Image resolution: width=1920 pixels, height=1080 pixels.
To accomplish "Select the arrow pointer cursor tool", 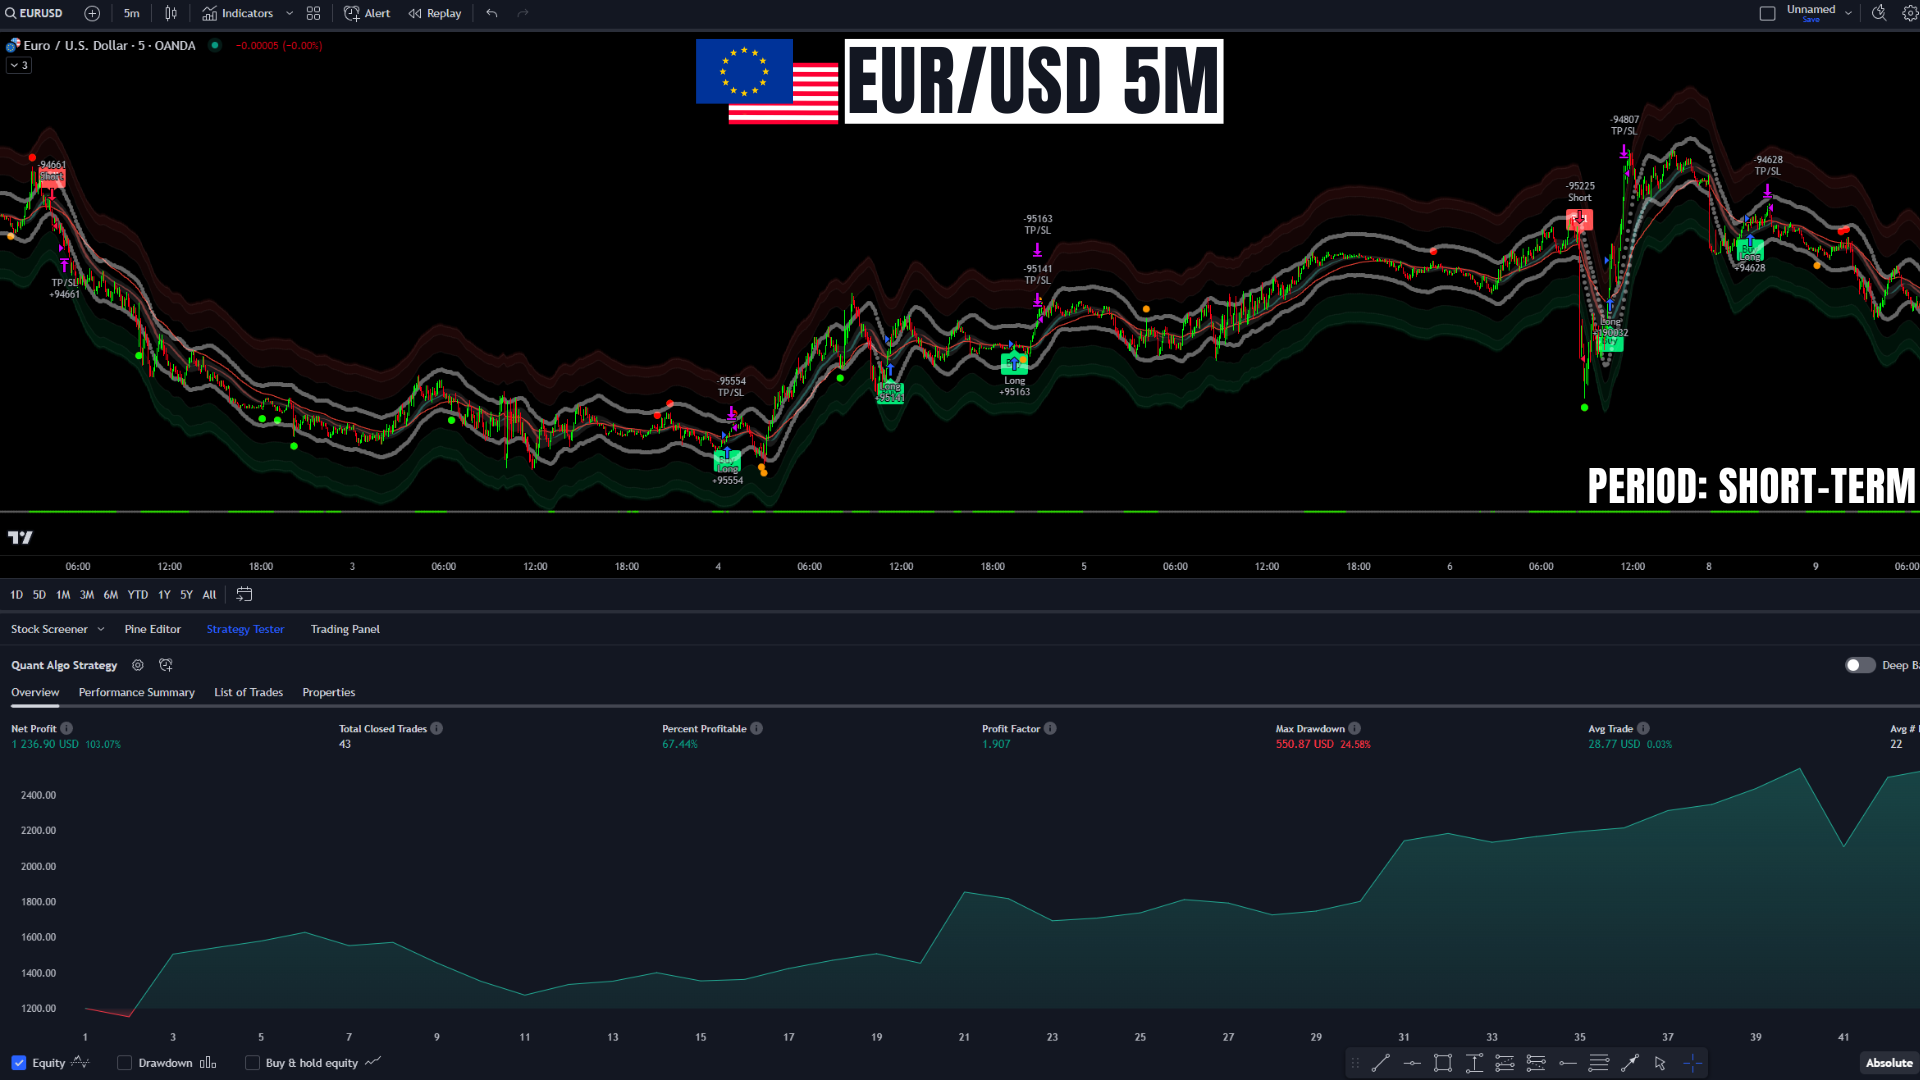I will click(x=1660, y=1063).
